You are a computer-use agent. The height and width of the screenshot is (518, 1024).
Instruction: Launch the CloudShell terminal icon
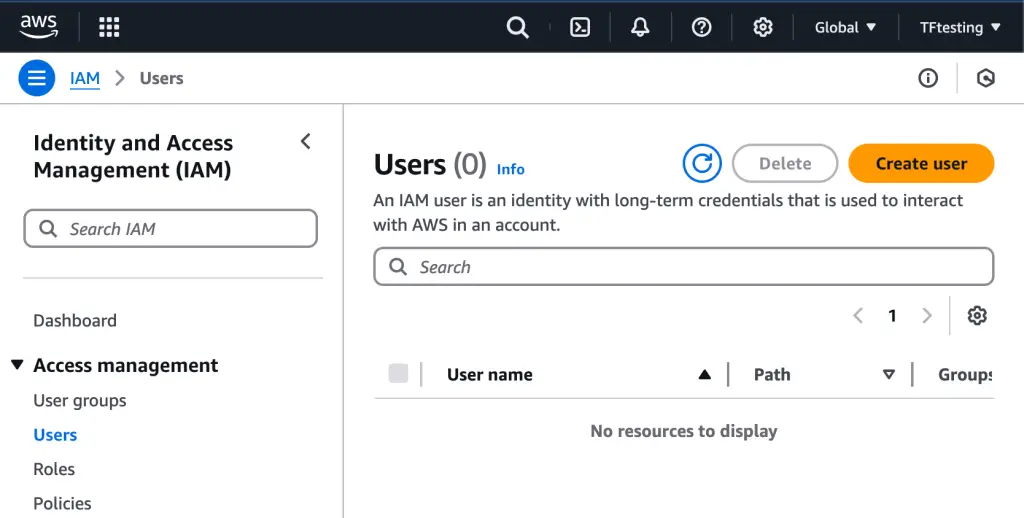(x=580, y=27)
